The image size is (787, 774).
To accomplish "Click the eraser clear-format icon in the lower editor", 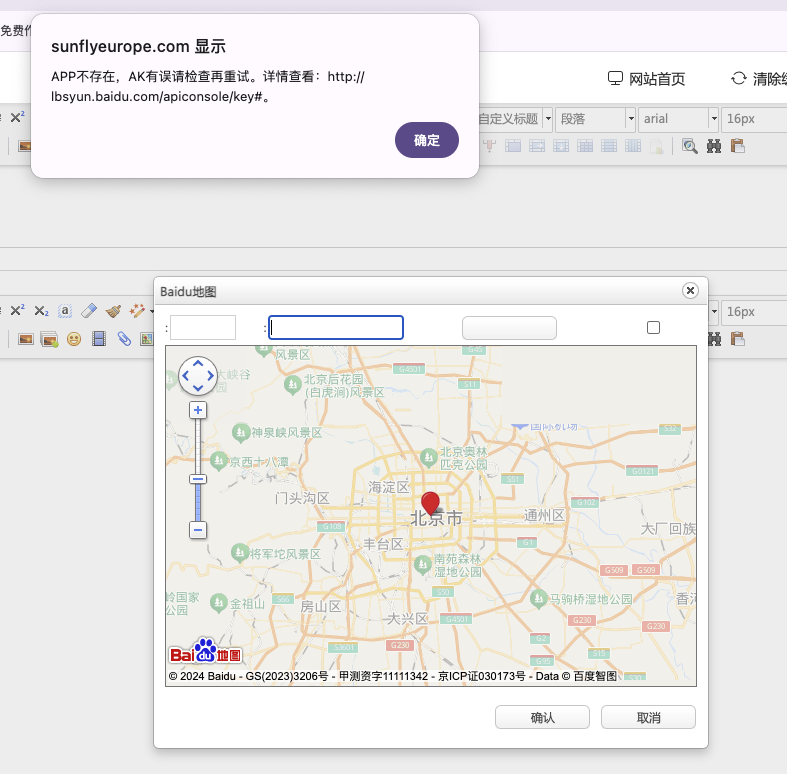I will [x=89, y=311].
